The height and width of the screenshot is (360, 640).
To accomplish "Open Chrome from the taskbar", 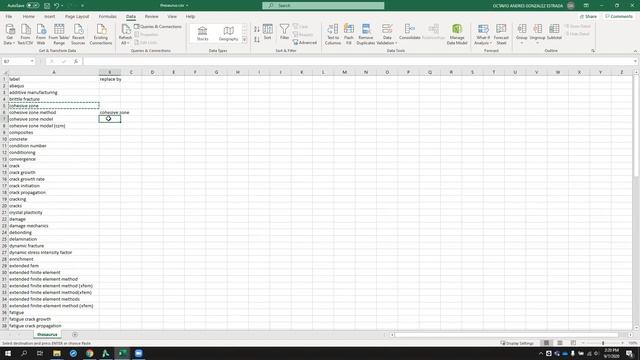I will 89,353.
